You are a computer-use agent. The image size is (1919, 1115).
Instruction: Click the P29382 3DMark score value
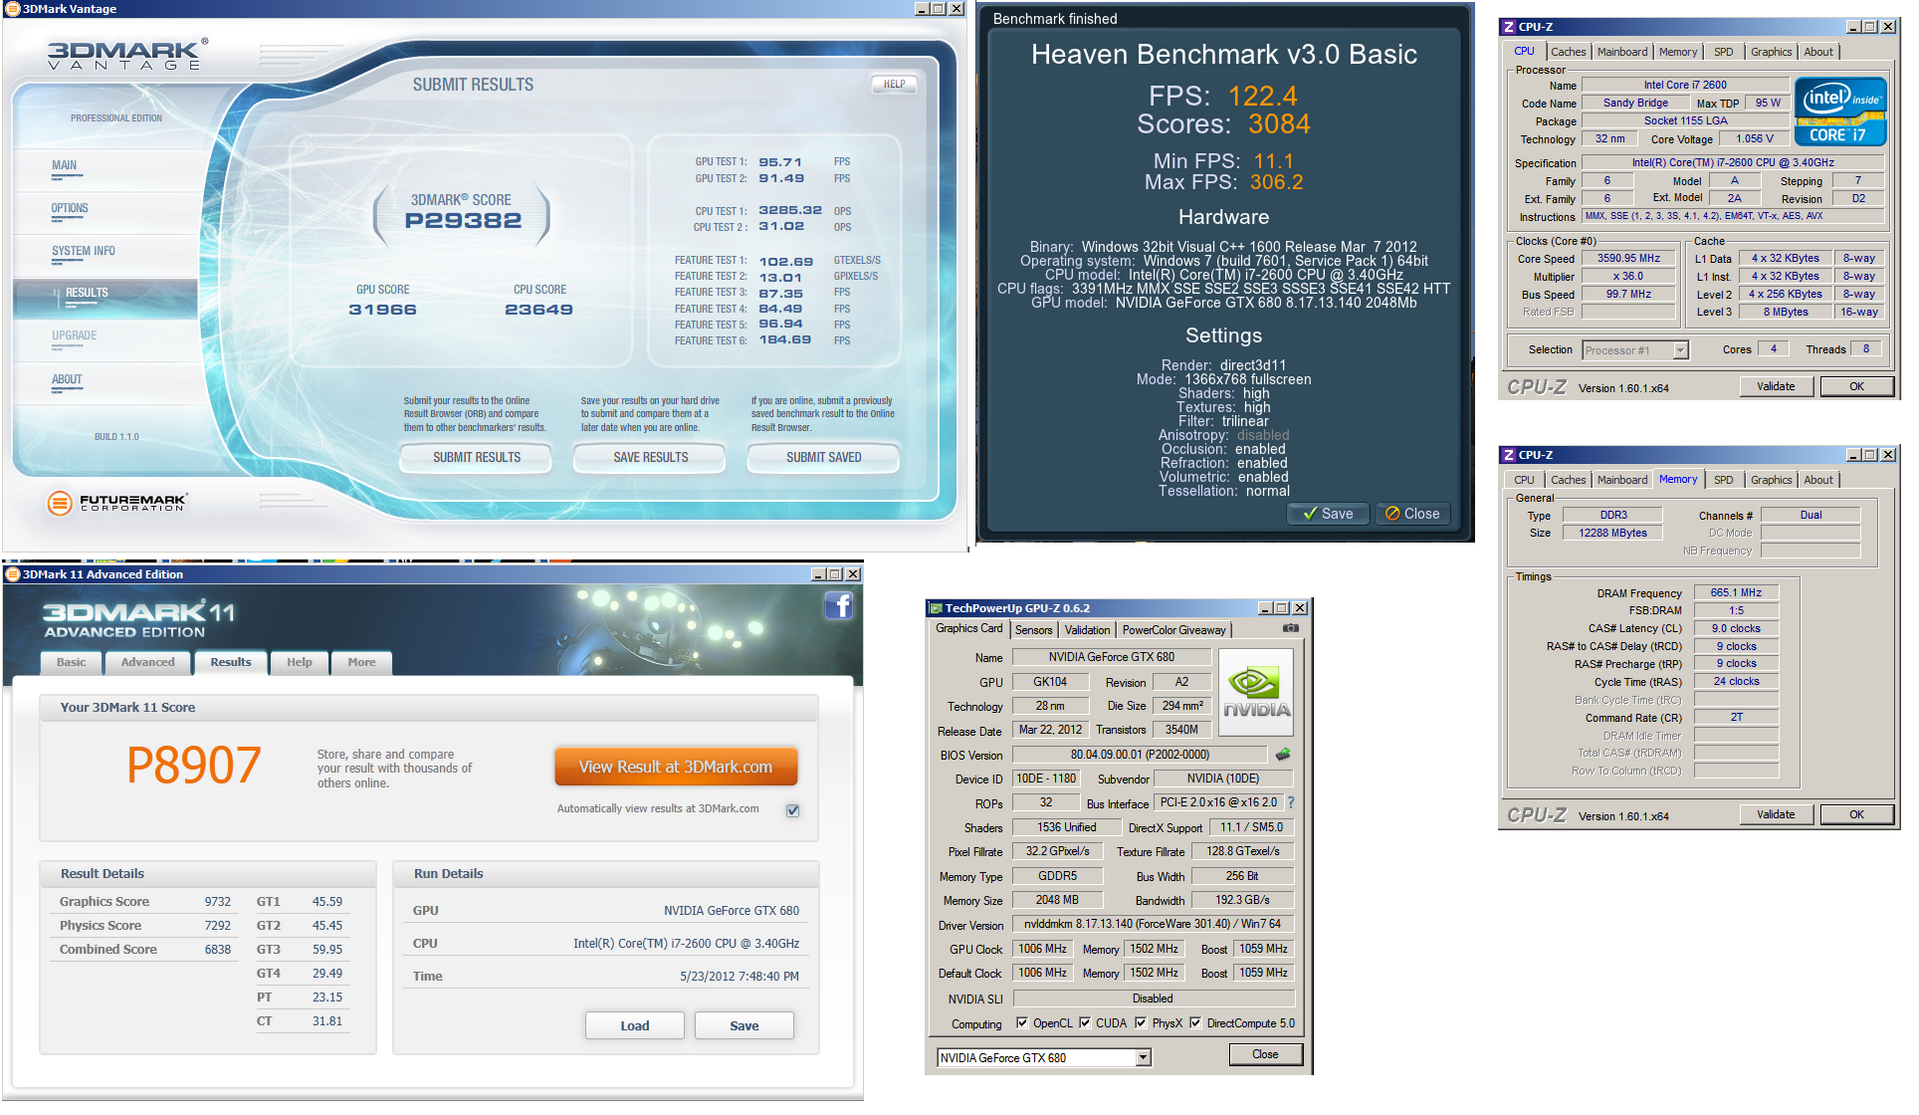point(463,221)
